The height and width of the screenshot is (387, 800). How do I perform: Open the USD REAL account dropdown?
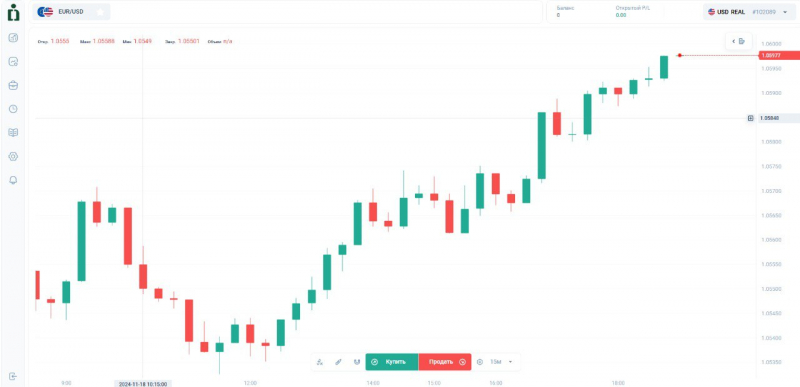748,12
